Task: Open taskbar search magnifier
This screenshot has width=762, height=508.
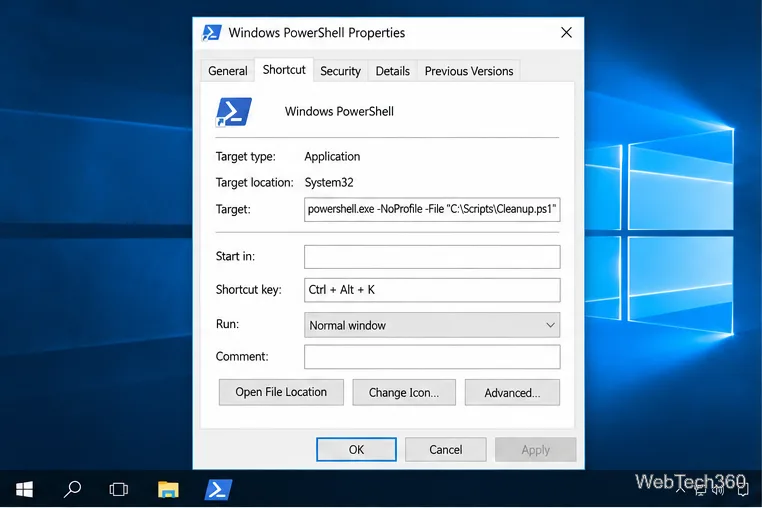Action: point(72,489)
